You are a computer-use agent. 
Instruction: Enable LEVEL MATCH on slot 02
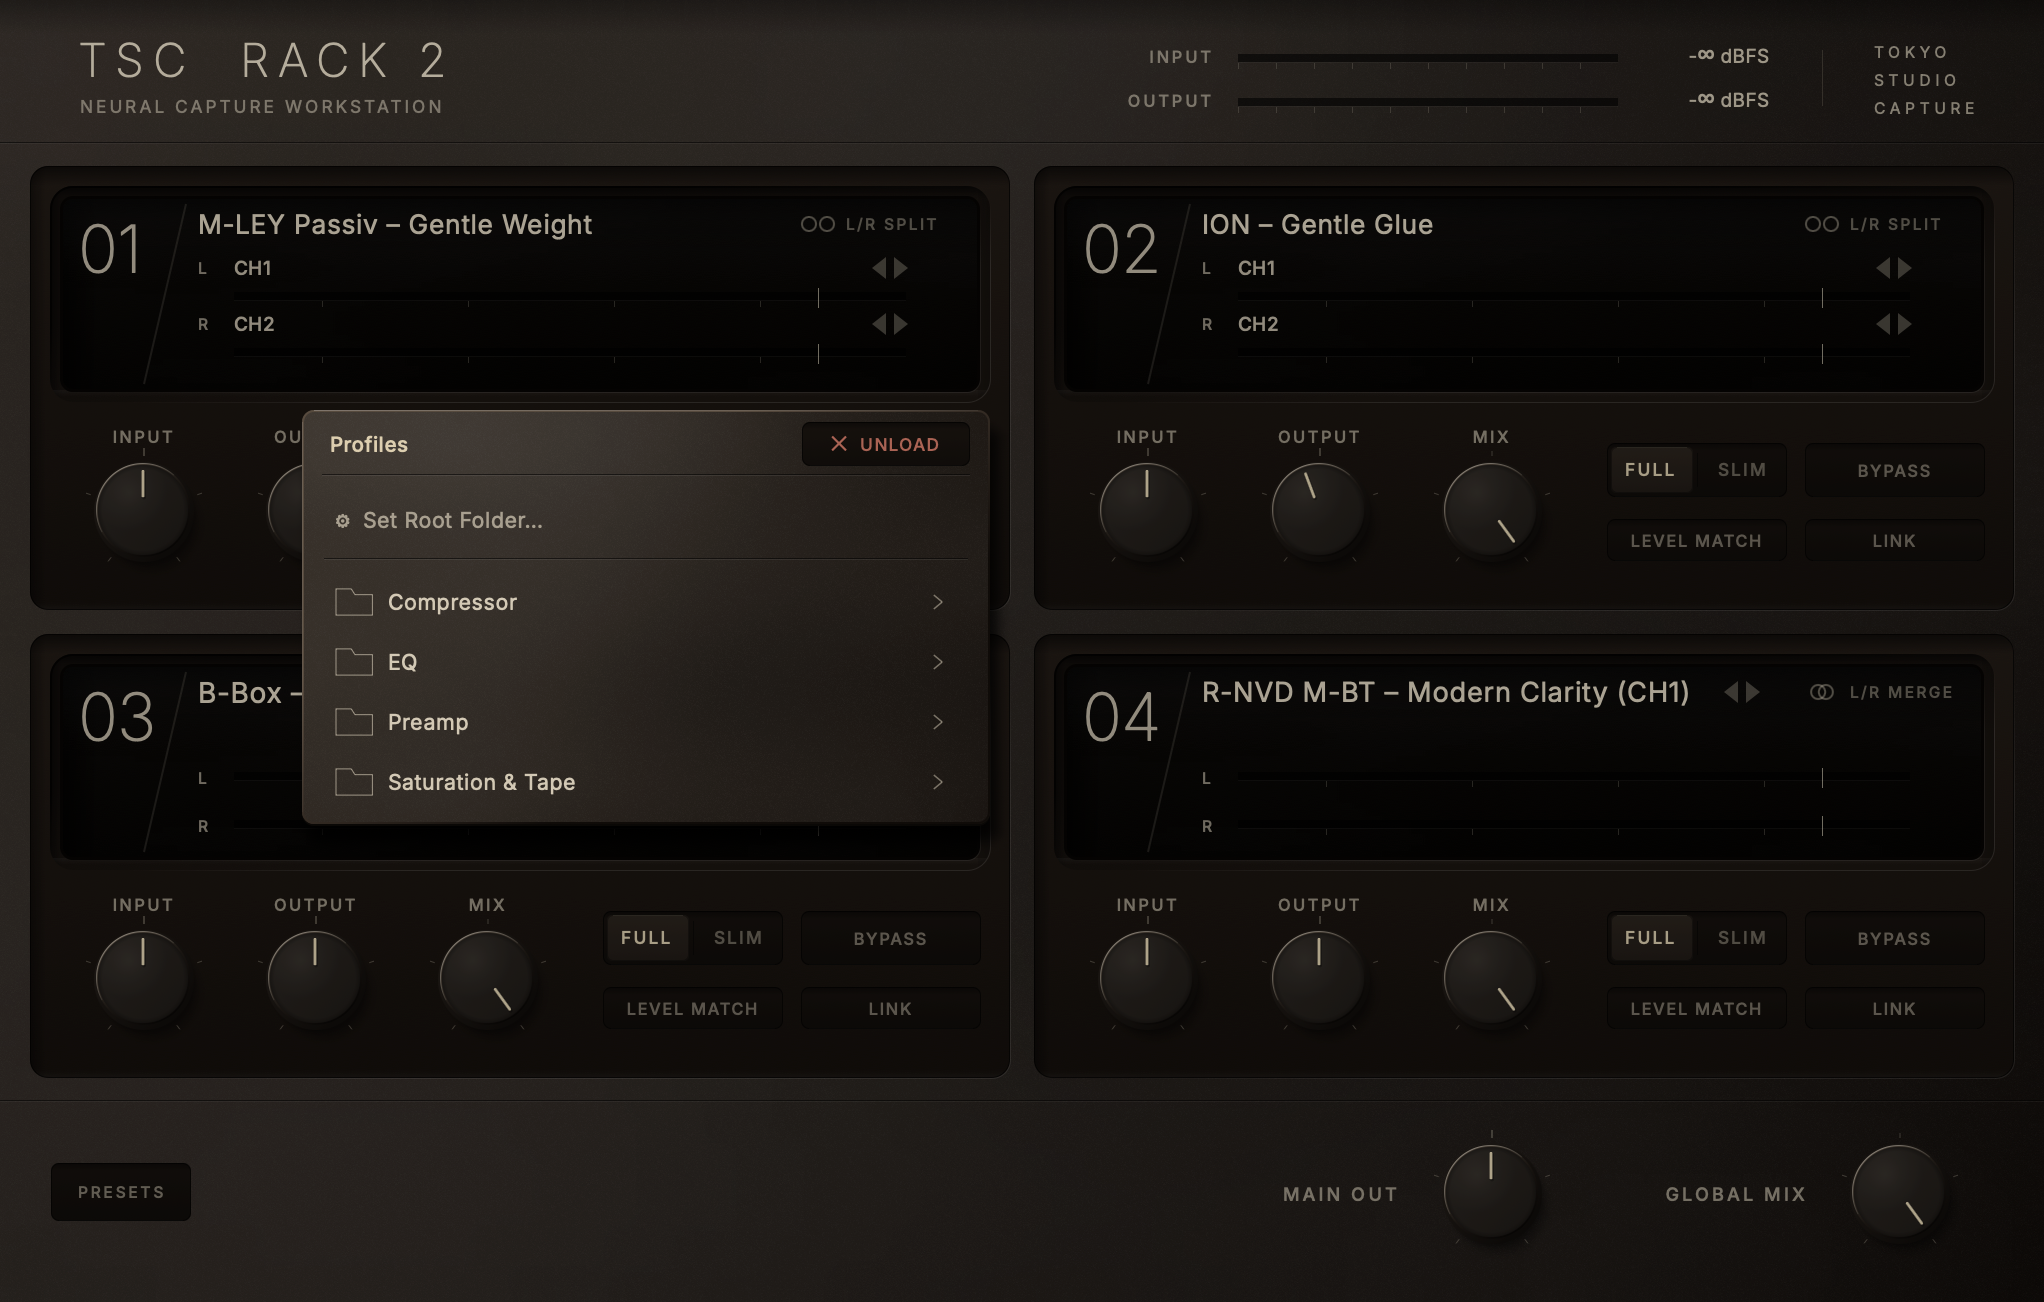(x=1696, y=541)
